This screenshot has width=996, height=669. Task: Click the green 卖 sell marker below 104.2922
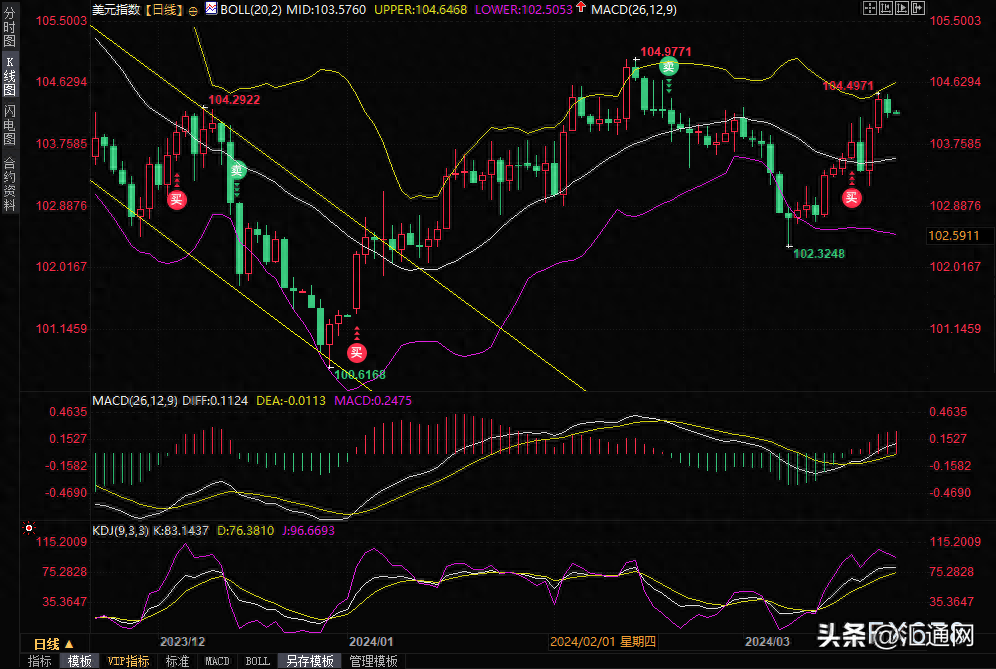(236, 169)
